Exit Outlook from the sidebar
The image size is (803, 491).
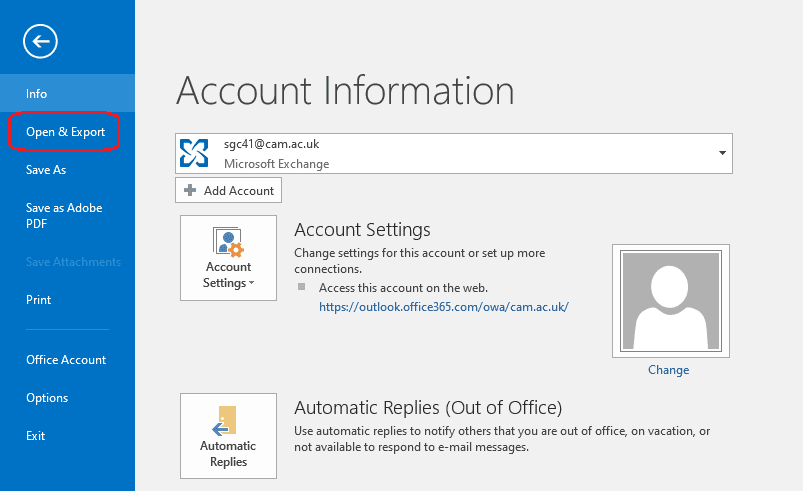(x=36, y=436)
